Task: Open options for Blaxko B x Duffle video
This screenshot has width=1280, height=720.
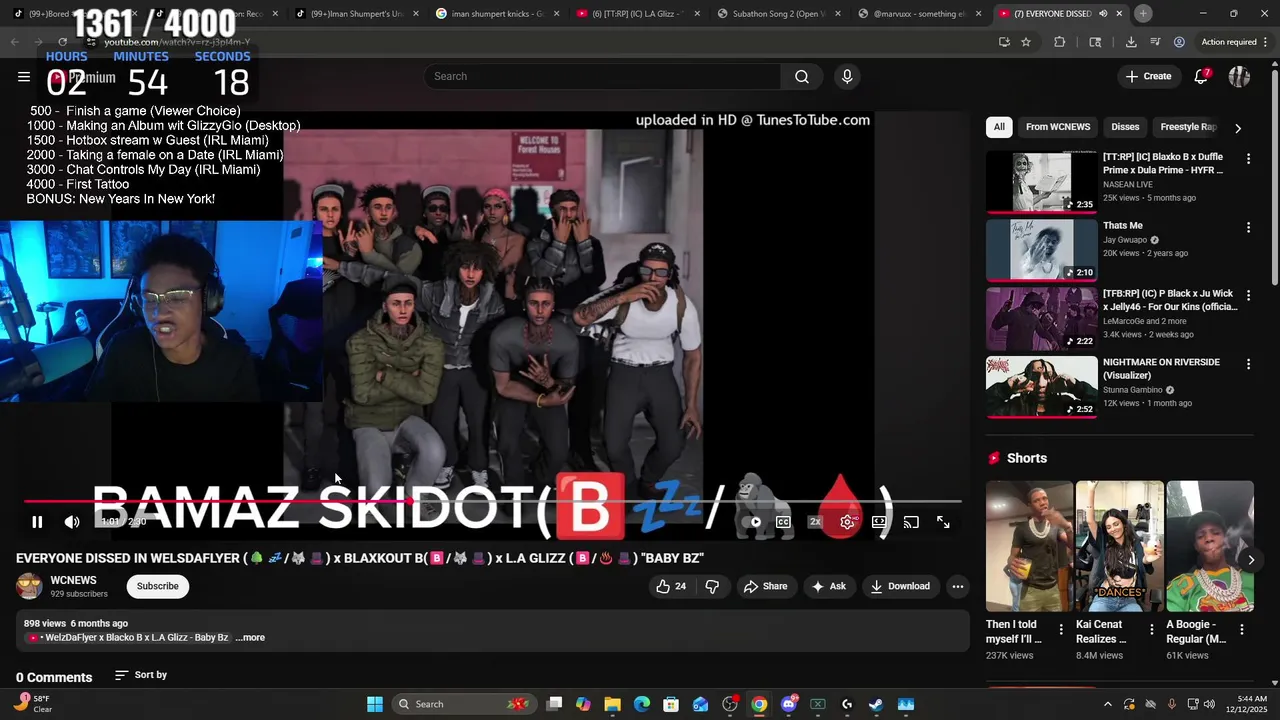Action: 1248,159
